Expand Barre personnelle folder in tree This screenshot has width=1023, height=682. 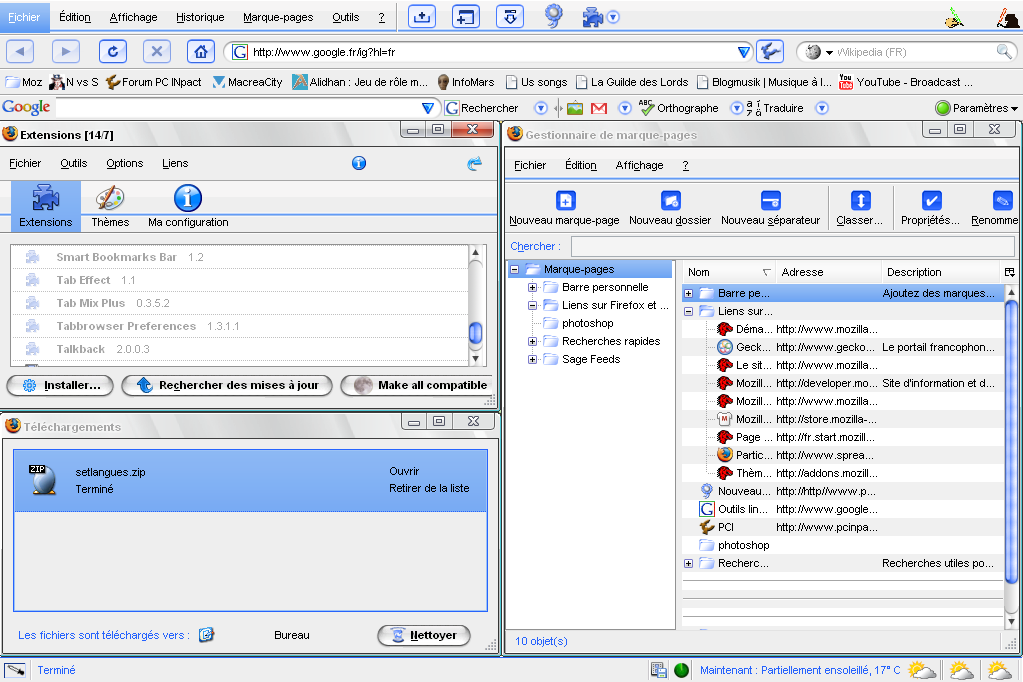click(x=533, y=288)
